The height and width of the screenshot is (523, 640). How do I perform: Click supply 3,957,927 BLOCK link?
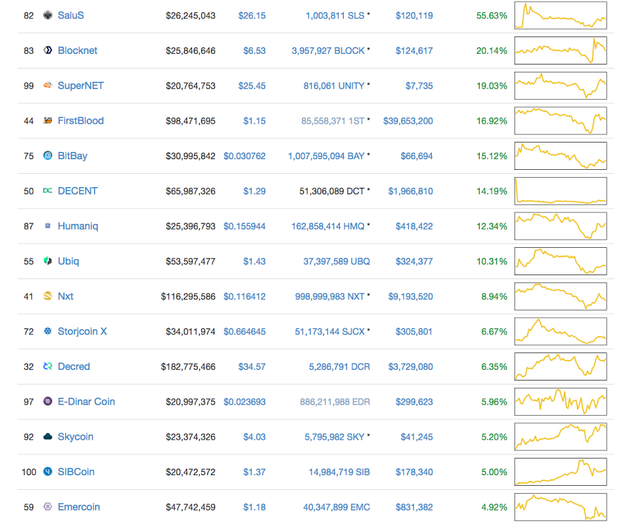click(x=328, y=51)
